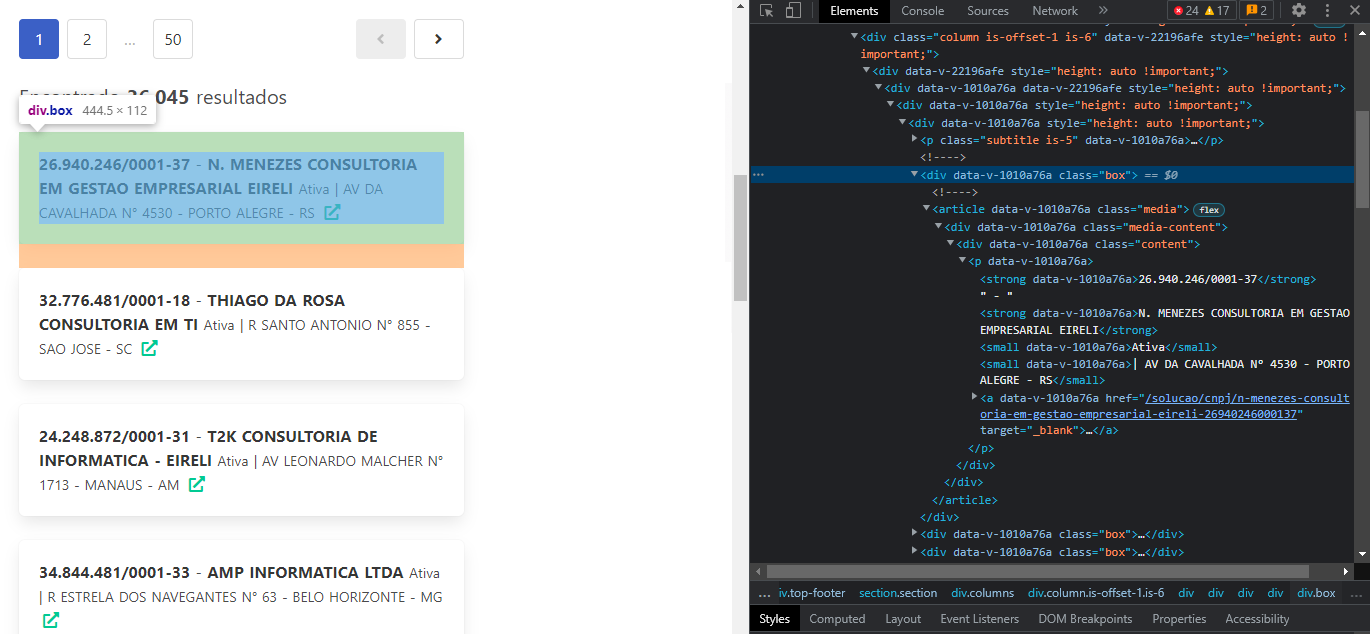Activate the inspect element cursor tool
This screenshot has width=1370, height=634.
(764, 11)
